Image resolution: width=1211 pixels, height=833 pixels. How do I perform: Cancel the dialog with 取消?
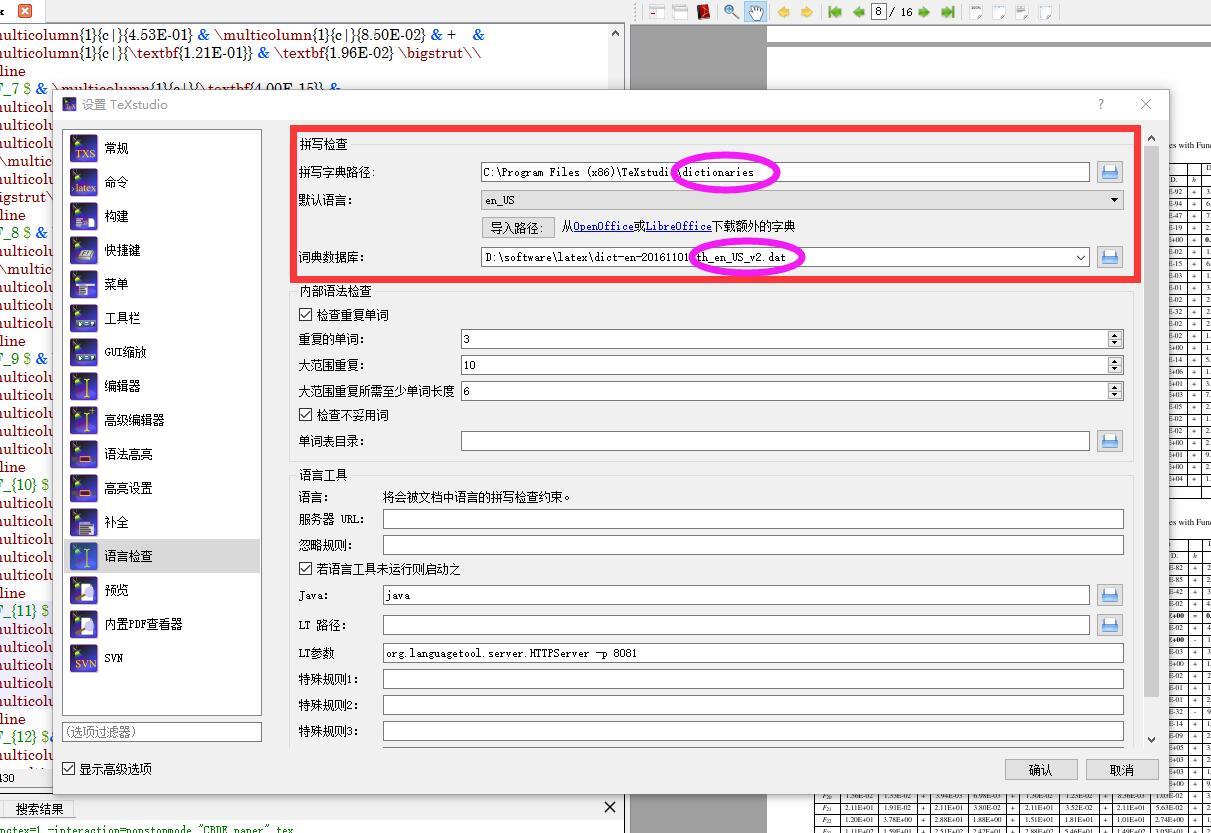click(1122, 770)
